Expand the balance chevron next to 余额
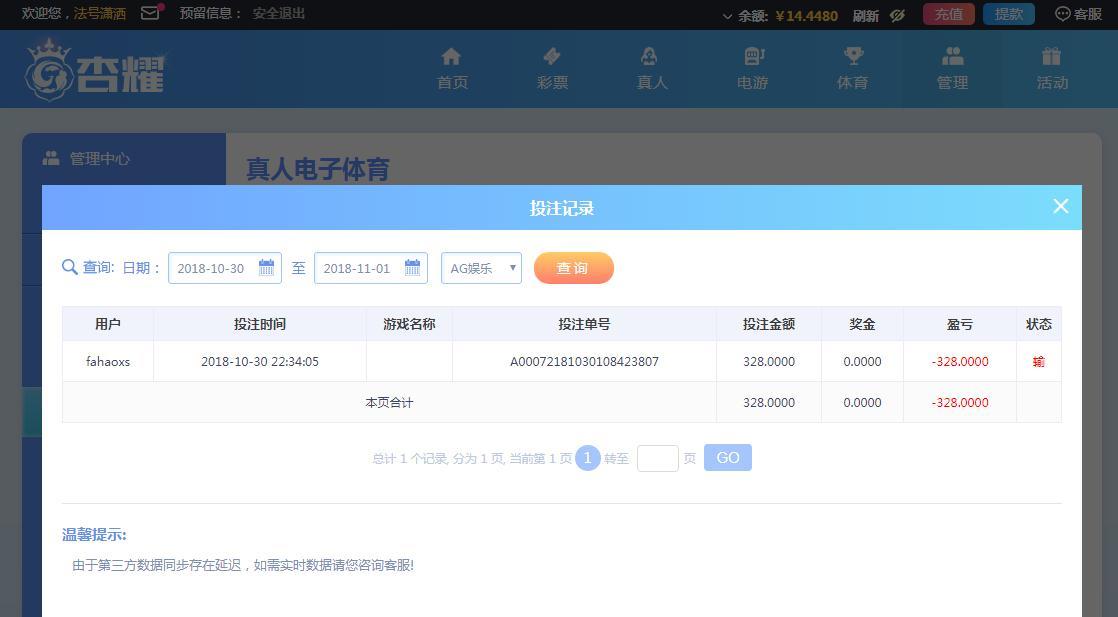 727,16
